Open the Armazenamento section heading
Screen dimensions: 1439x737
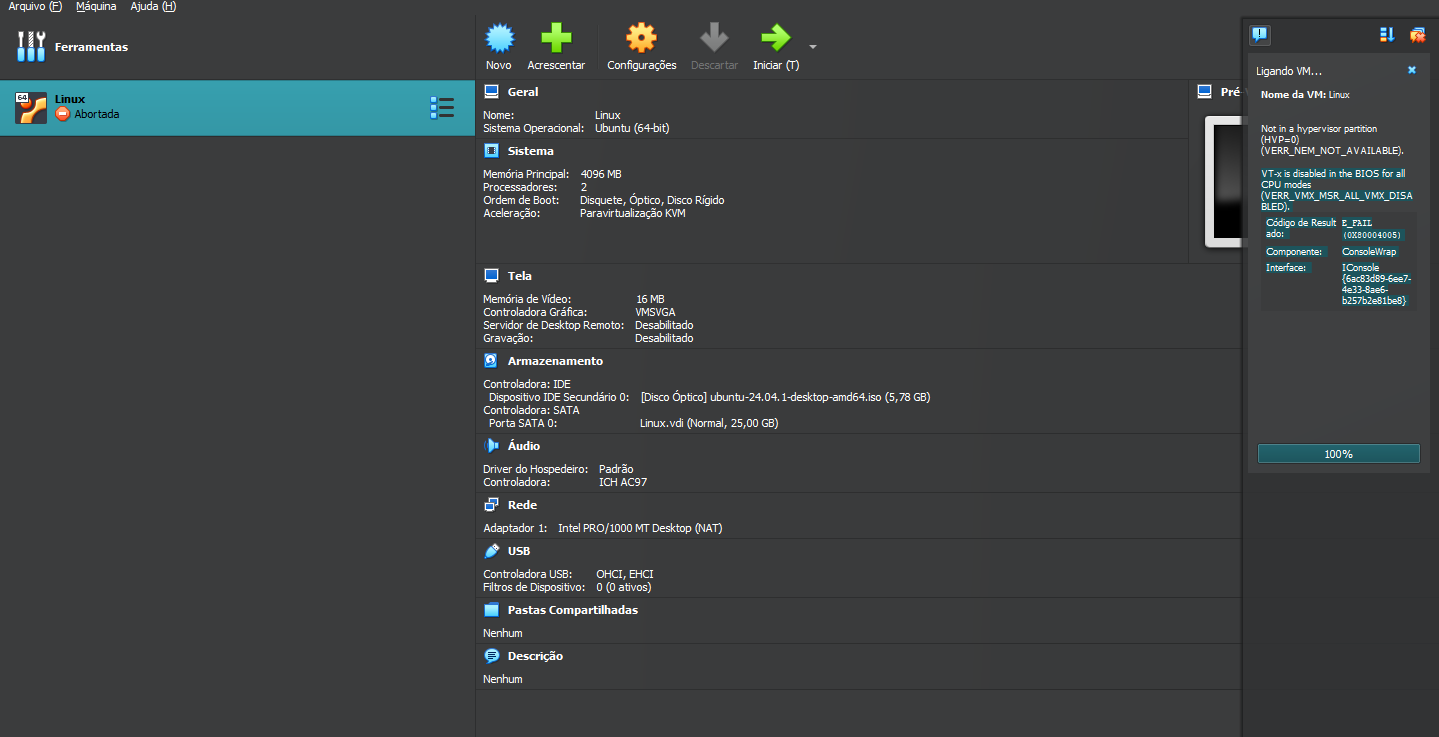point(555,361)
